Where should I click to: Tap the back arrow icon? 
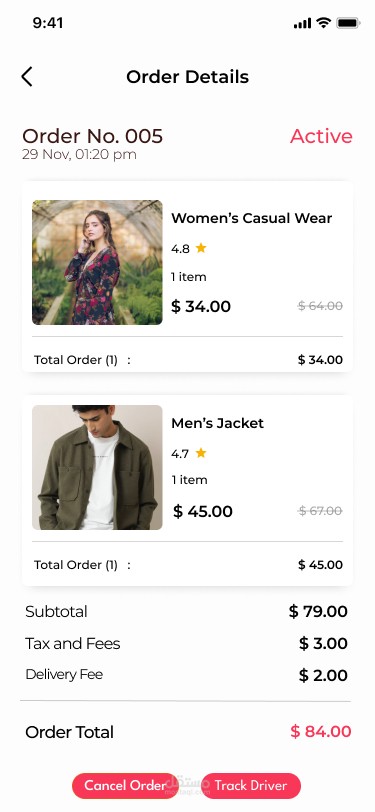27,77
